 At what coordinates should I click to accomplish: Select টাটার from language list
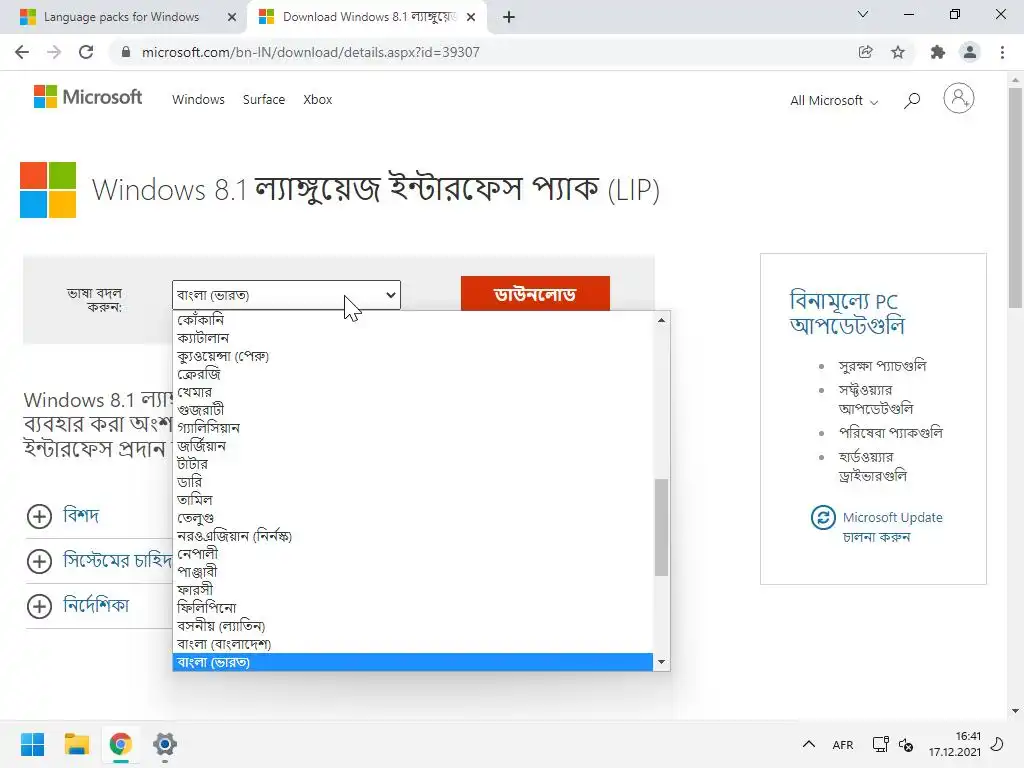tap(413, 464)
